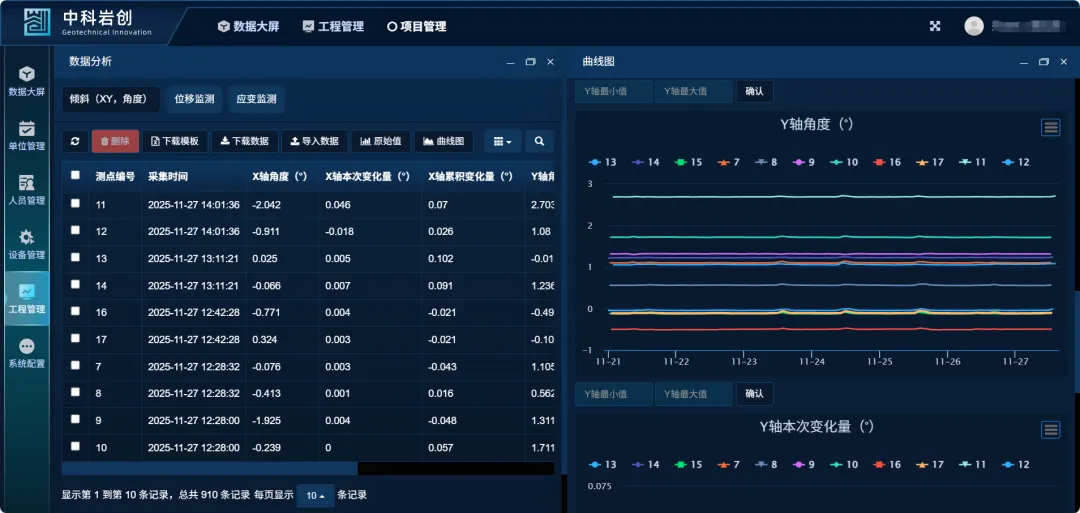Click the top Y轴最小值 input field

pyautogui.click(x=614, y=91)
